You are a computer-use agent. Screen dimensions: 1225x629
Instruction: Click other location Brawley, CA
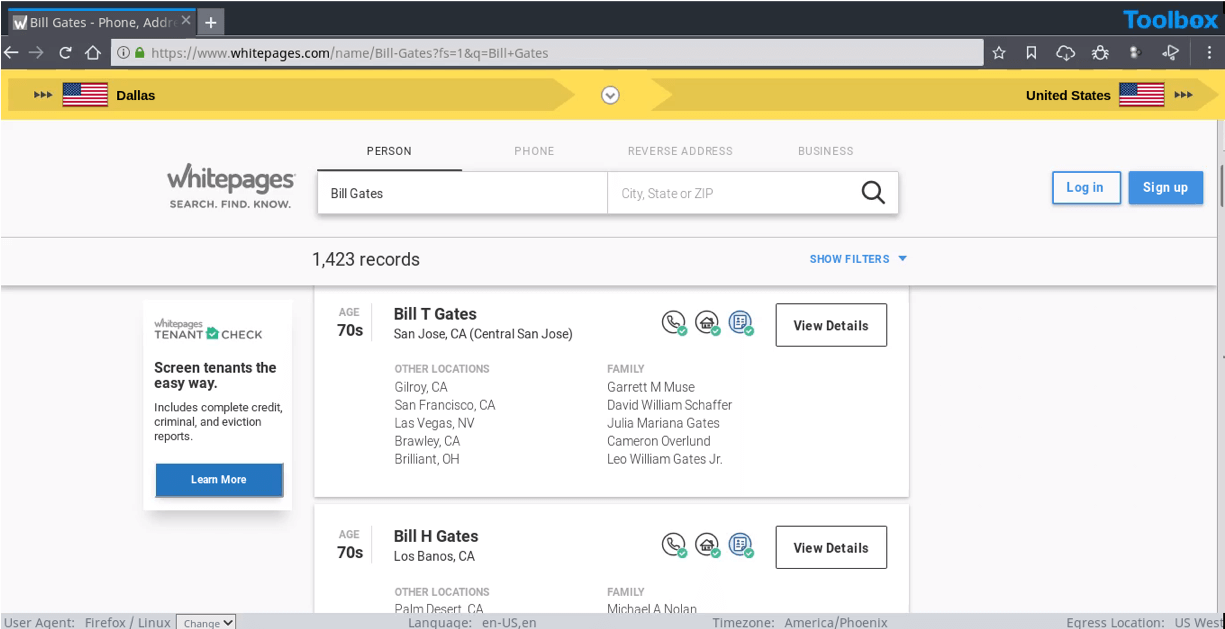(x=428, y=441)
